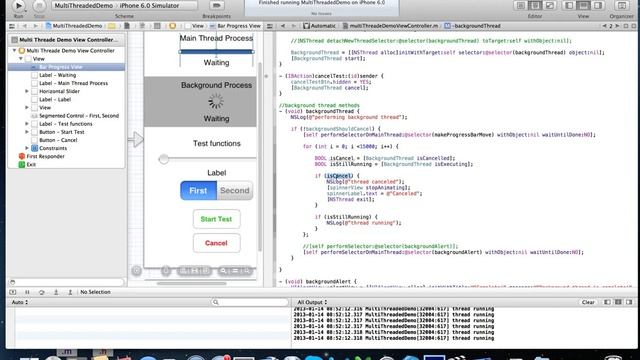640x360 pixels.
Task: Click the View item in jump bar
Action: (x=195, y=26)
